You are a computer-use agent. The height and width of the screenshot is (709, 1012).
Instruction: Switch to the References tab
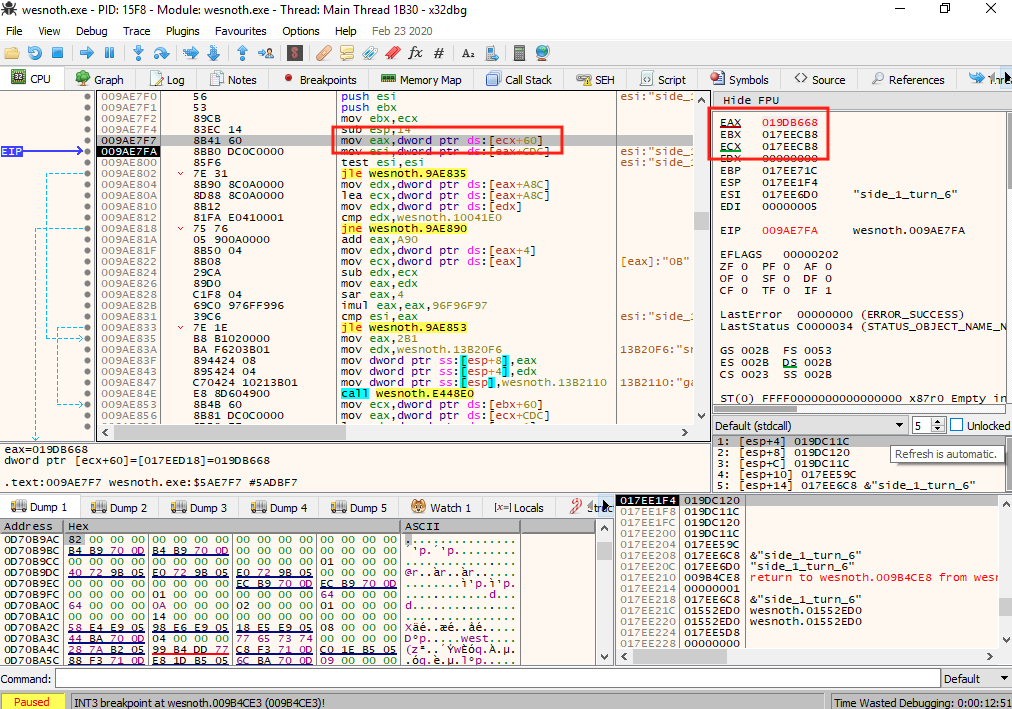908,79
